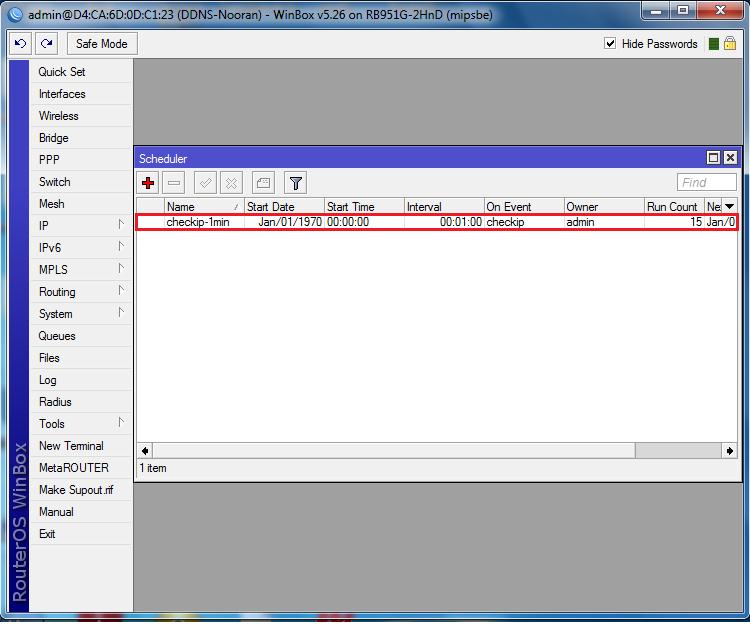Click the Find search field
The height and width of the screenshot is (625, 750).
click(706, 182)
